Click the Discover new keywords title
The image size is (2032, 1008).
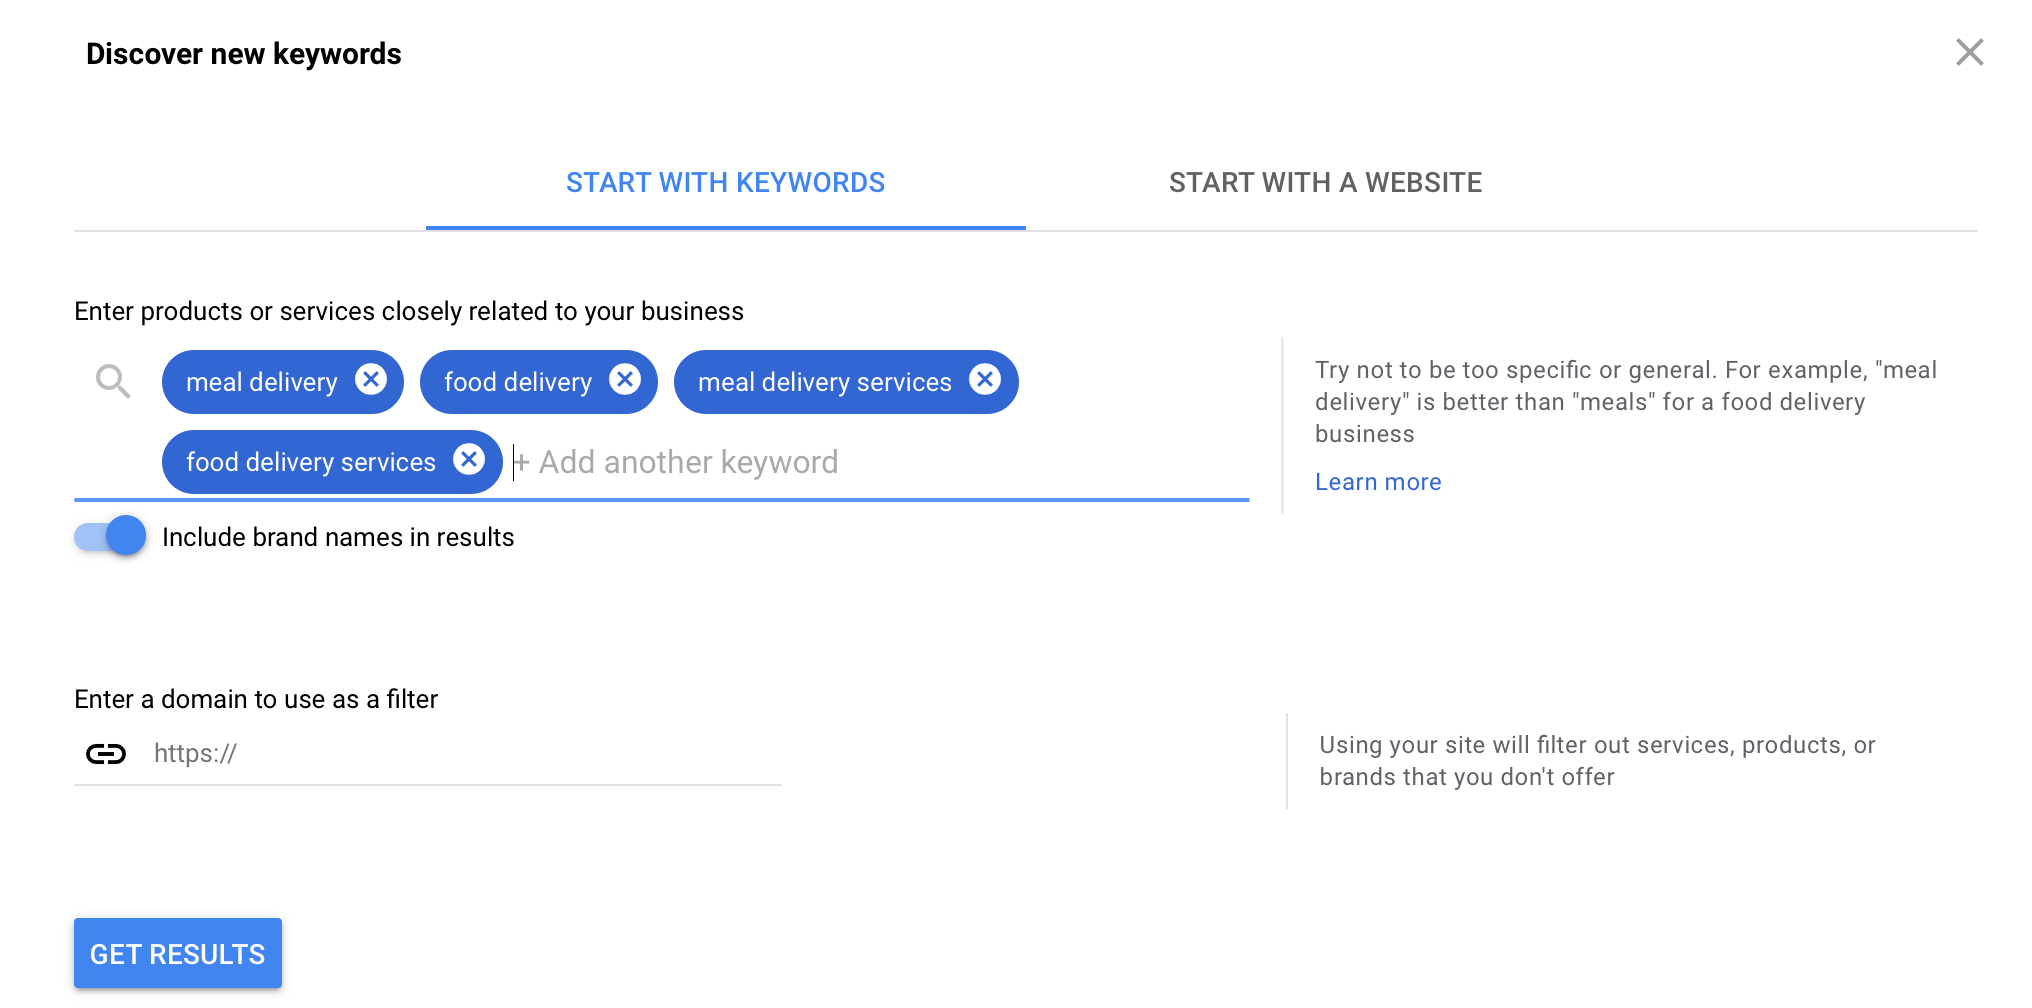[243, 54]
